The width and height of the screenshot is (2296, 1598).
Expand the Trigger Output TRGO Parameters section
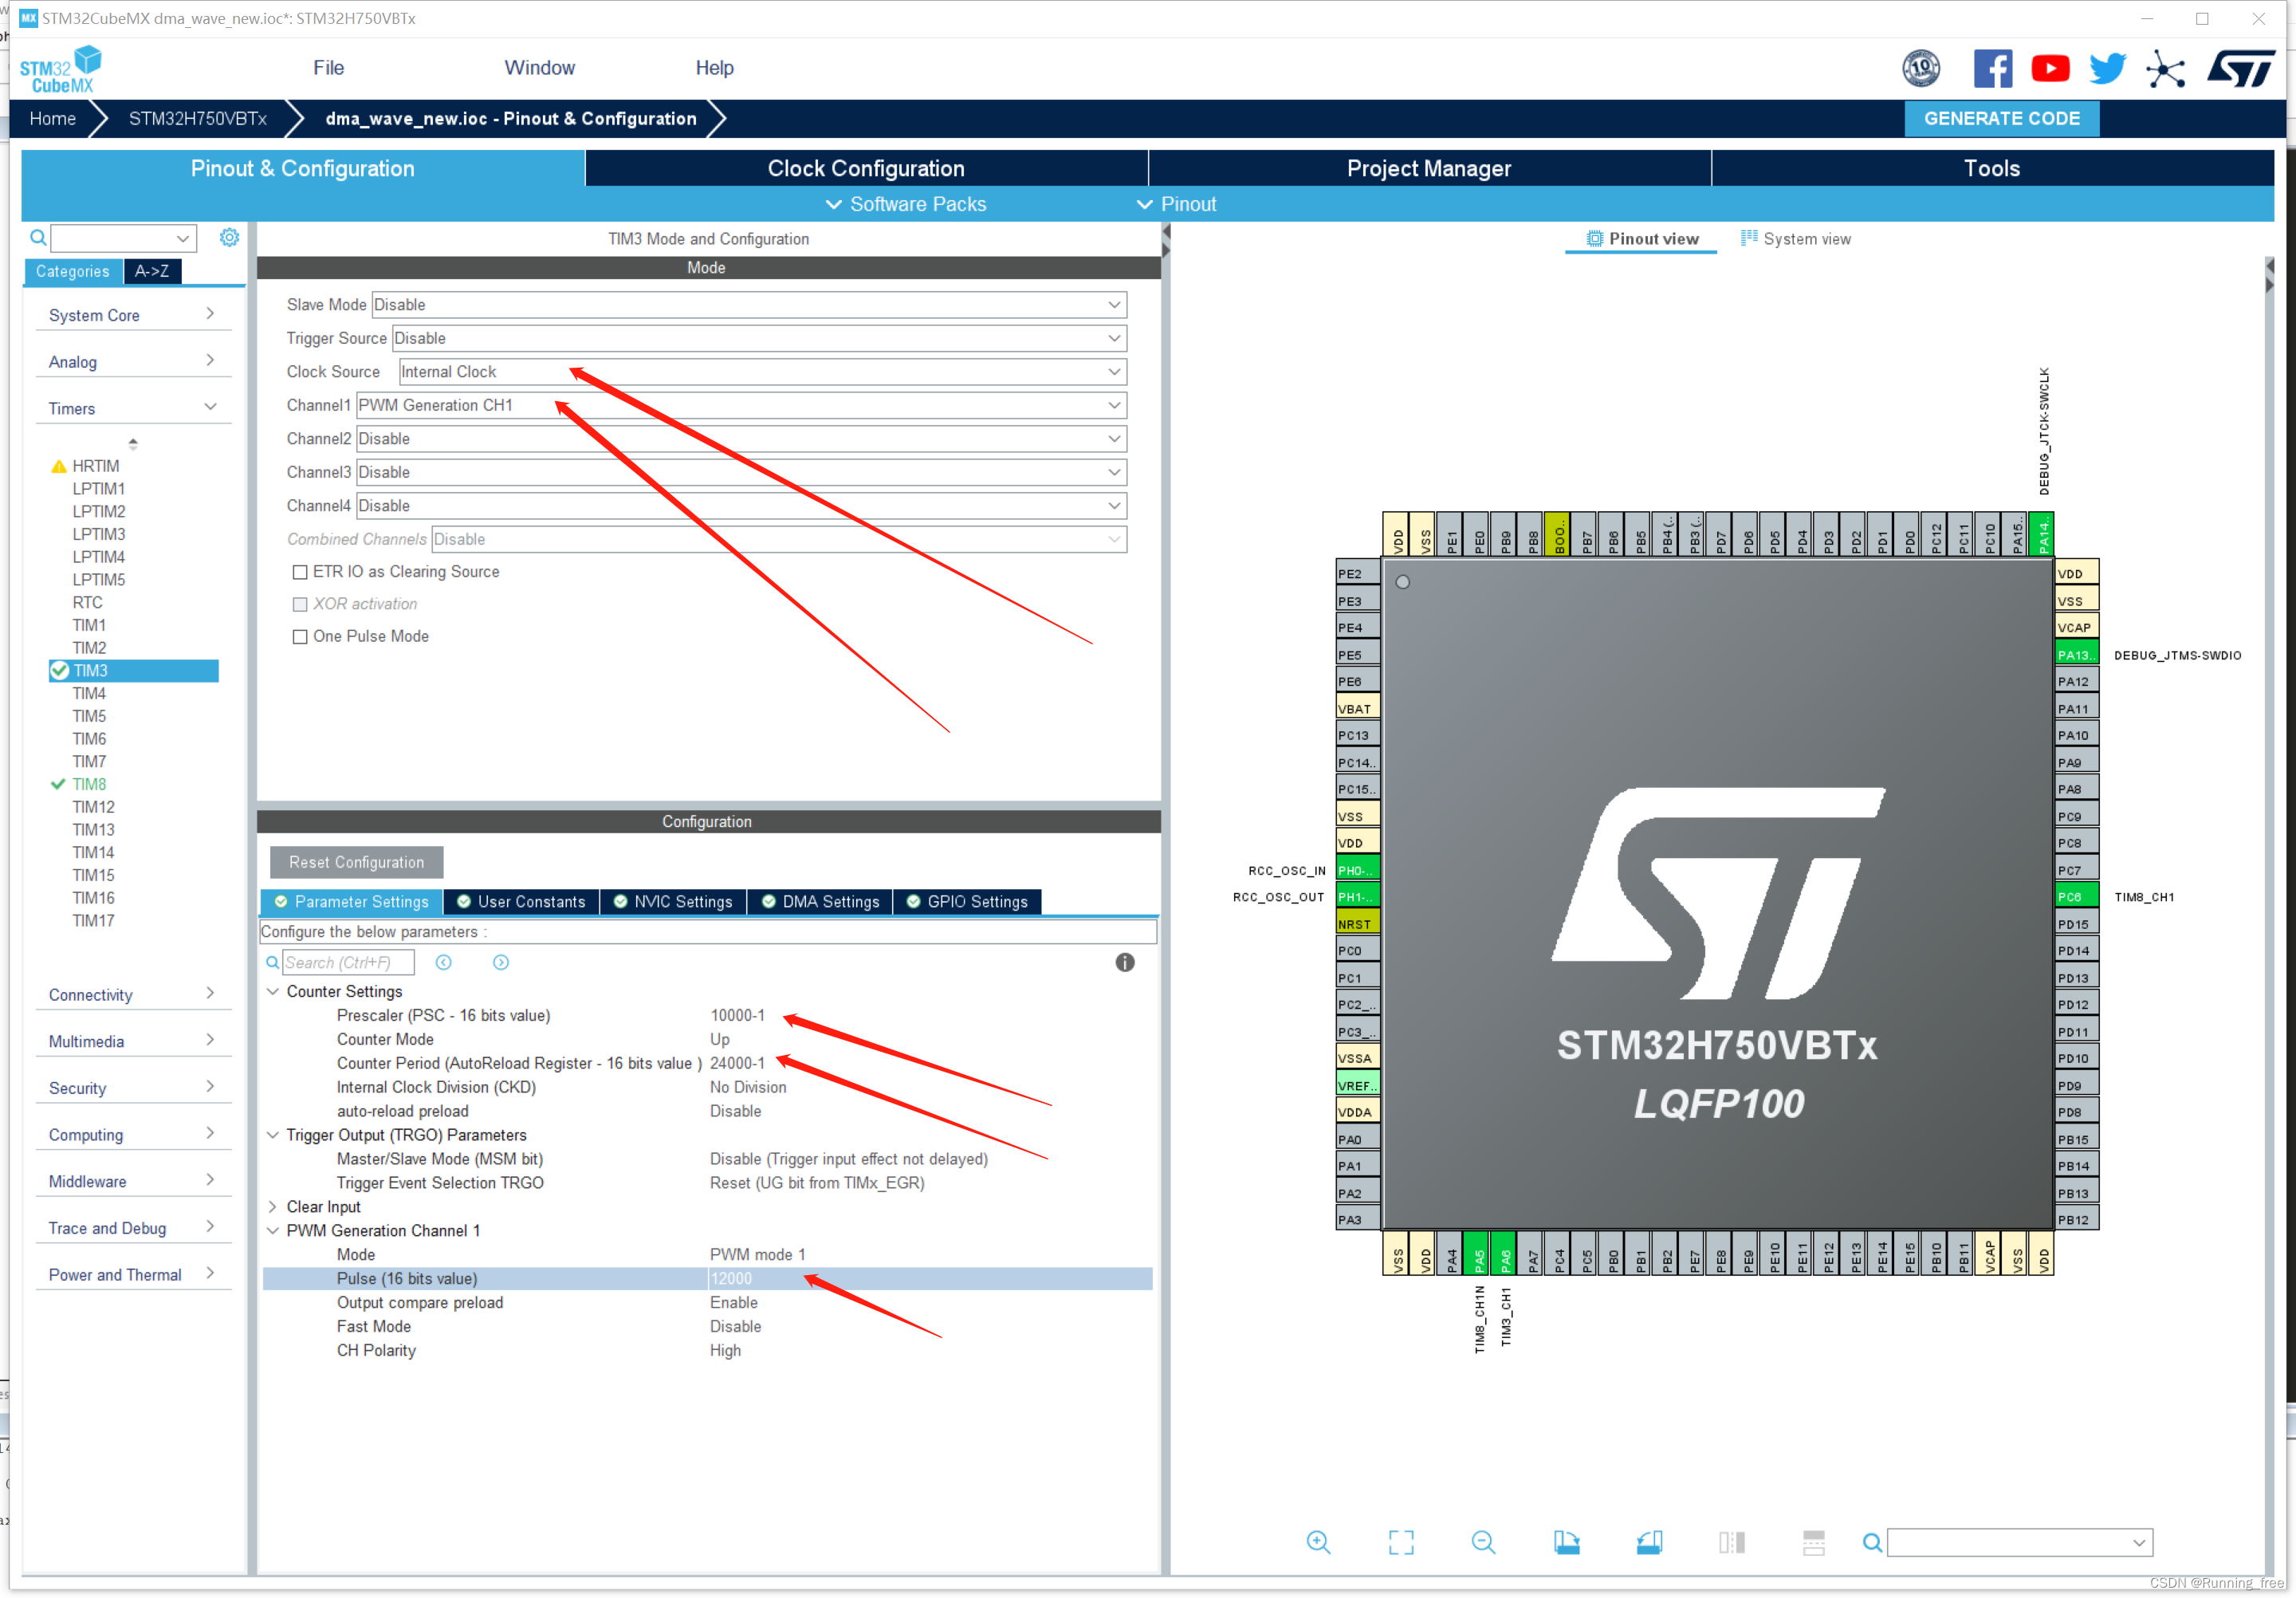(285, 1136)
